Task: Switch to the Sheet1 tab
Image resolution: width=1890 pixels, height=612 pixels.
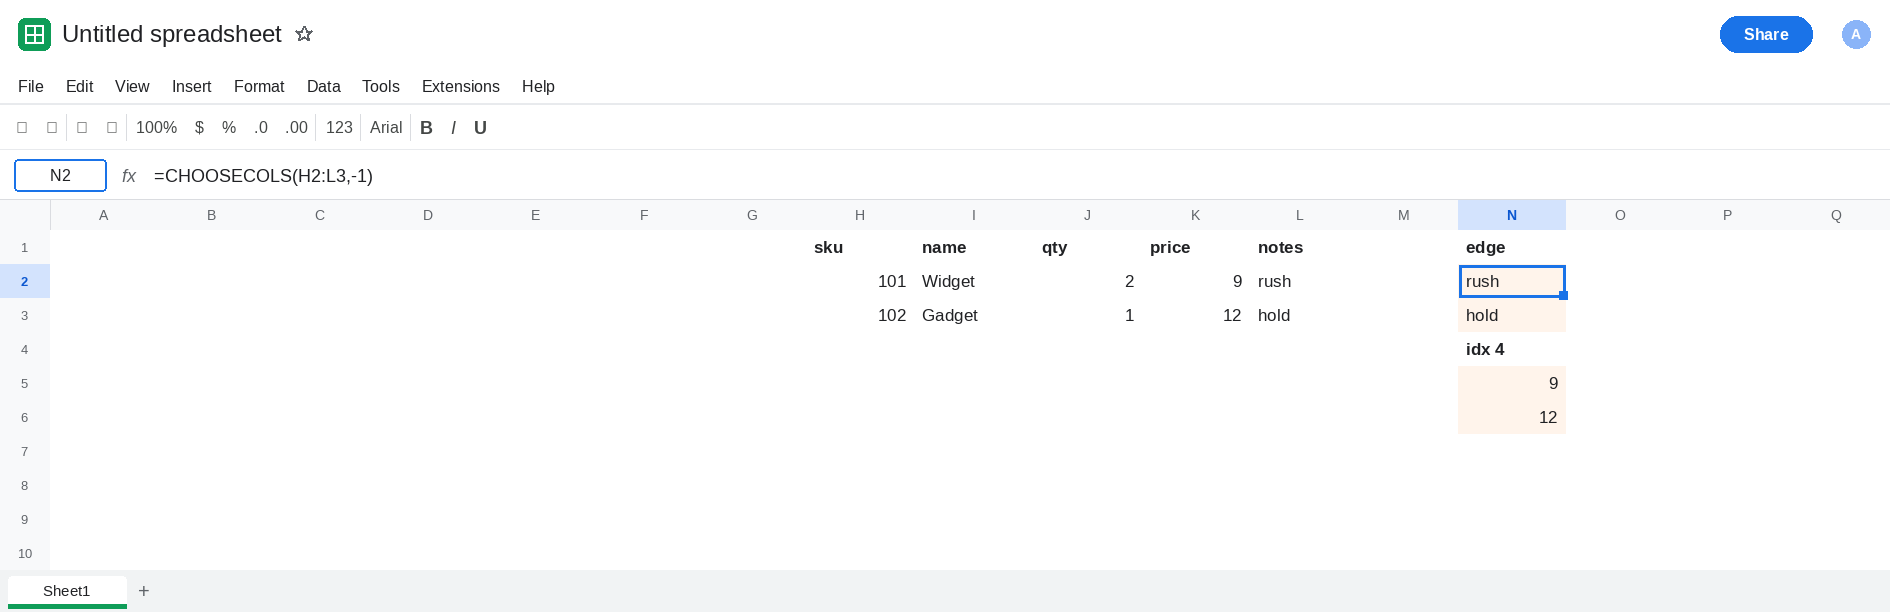Action: tap(67, 591)
